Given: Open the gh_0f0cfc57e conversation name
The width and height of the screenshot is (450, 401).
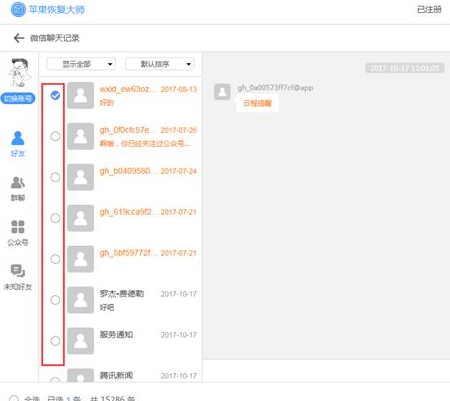Looking at the screenshot, I should click(128, 130).
